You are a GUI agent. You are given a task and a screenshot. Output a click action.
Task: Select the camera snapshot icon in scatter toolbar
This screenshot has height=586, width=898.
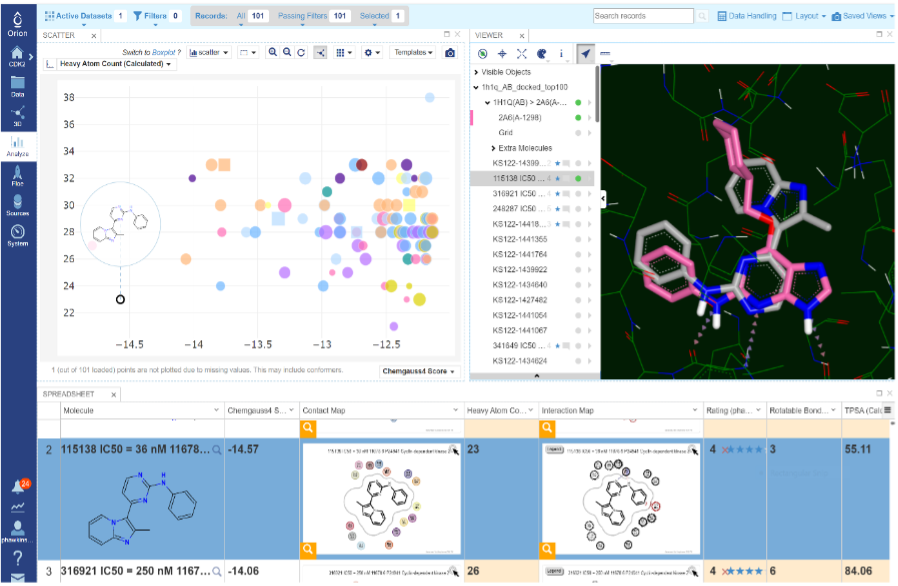[x=451, y=53]
